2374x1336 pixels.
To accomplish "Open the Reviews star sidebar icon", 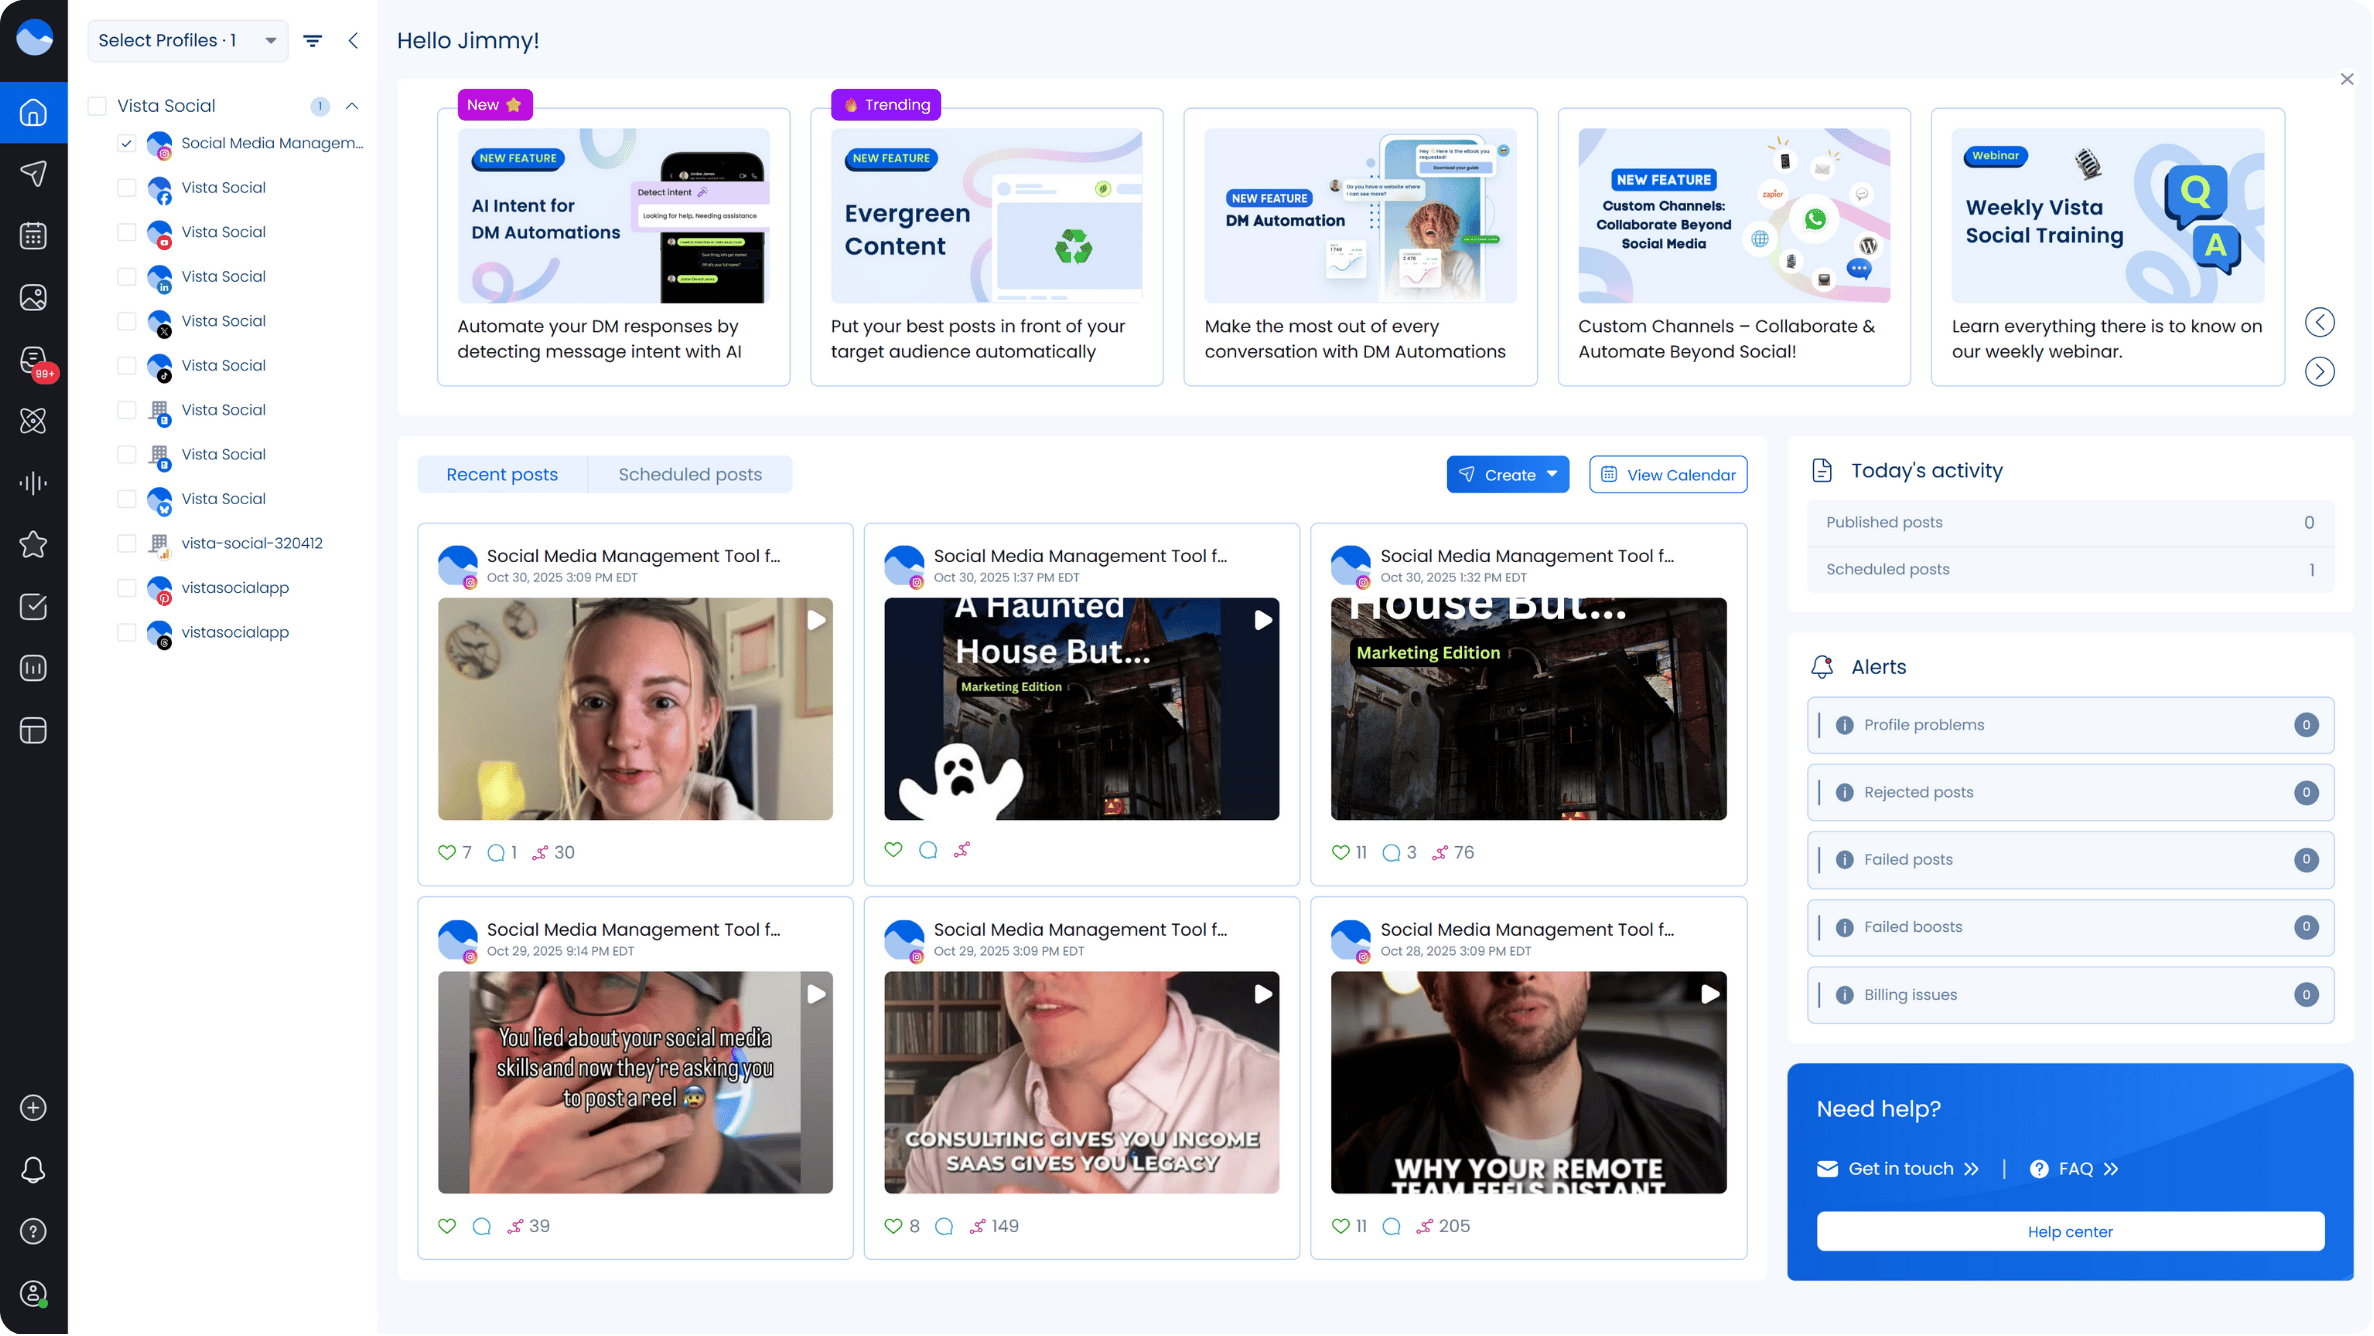I will click(x=33, y=545).
